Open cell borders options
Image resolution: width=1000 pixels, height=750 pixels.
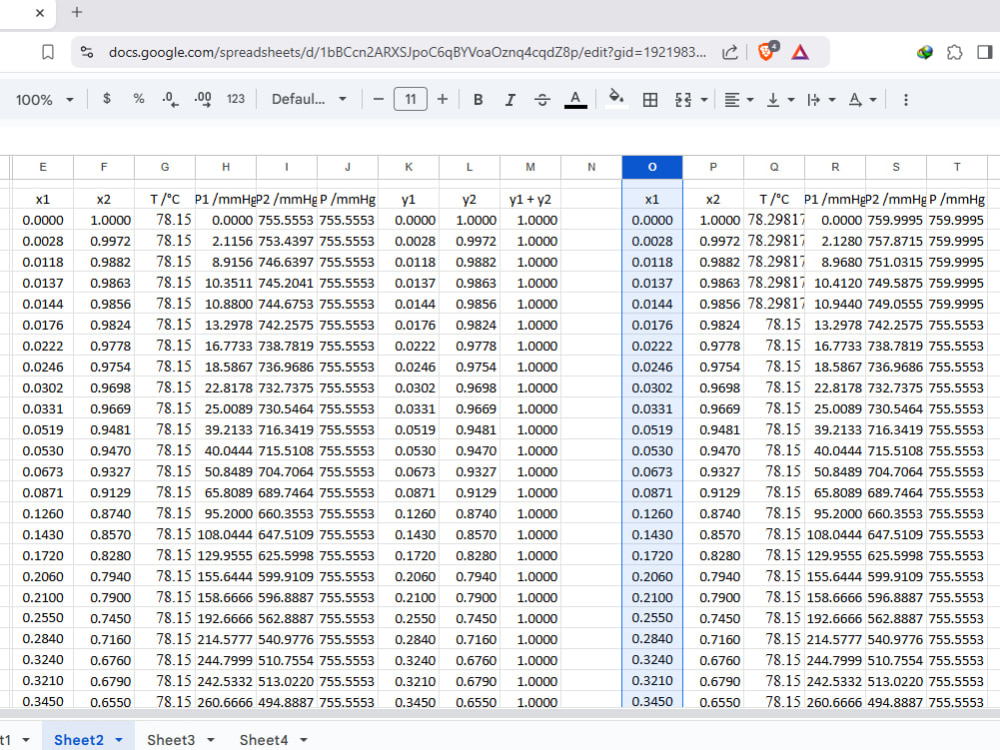(650, 99)
